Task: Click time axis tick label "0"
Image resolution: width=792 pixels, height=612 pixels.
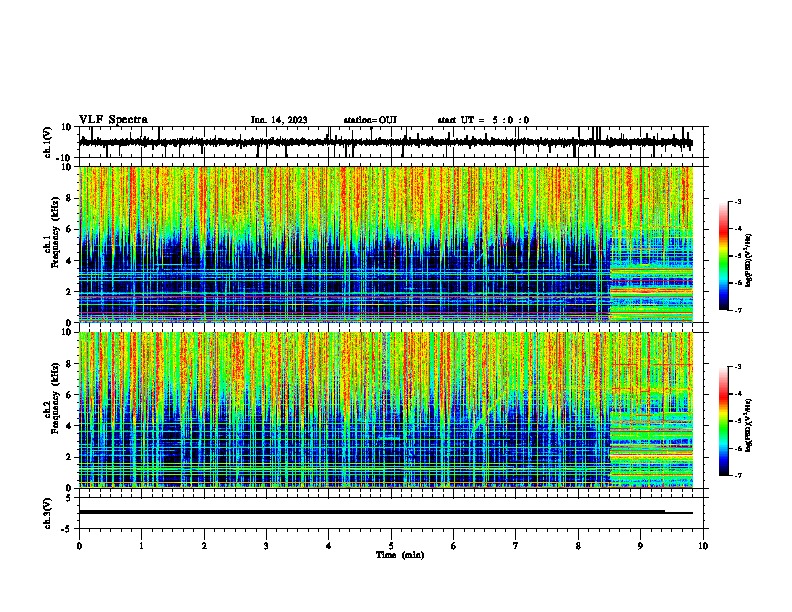Action: click(79, 546)
